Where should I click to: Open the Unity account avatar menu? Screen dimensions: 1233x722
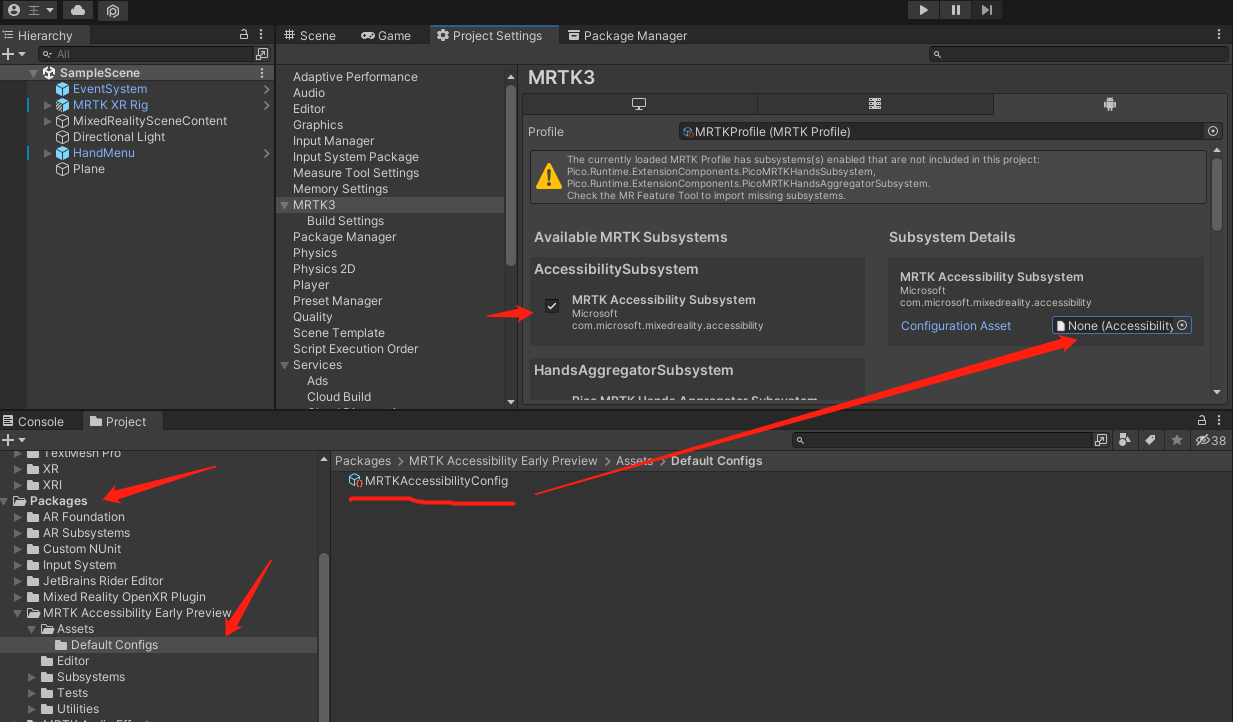click(x=13, y=10)
